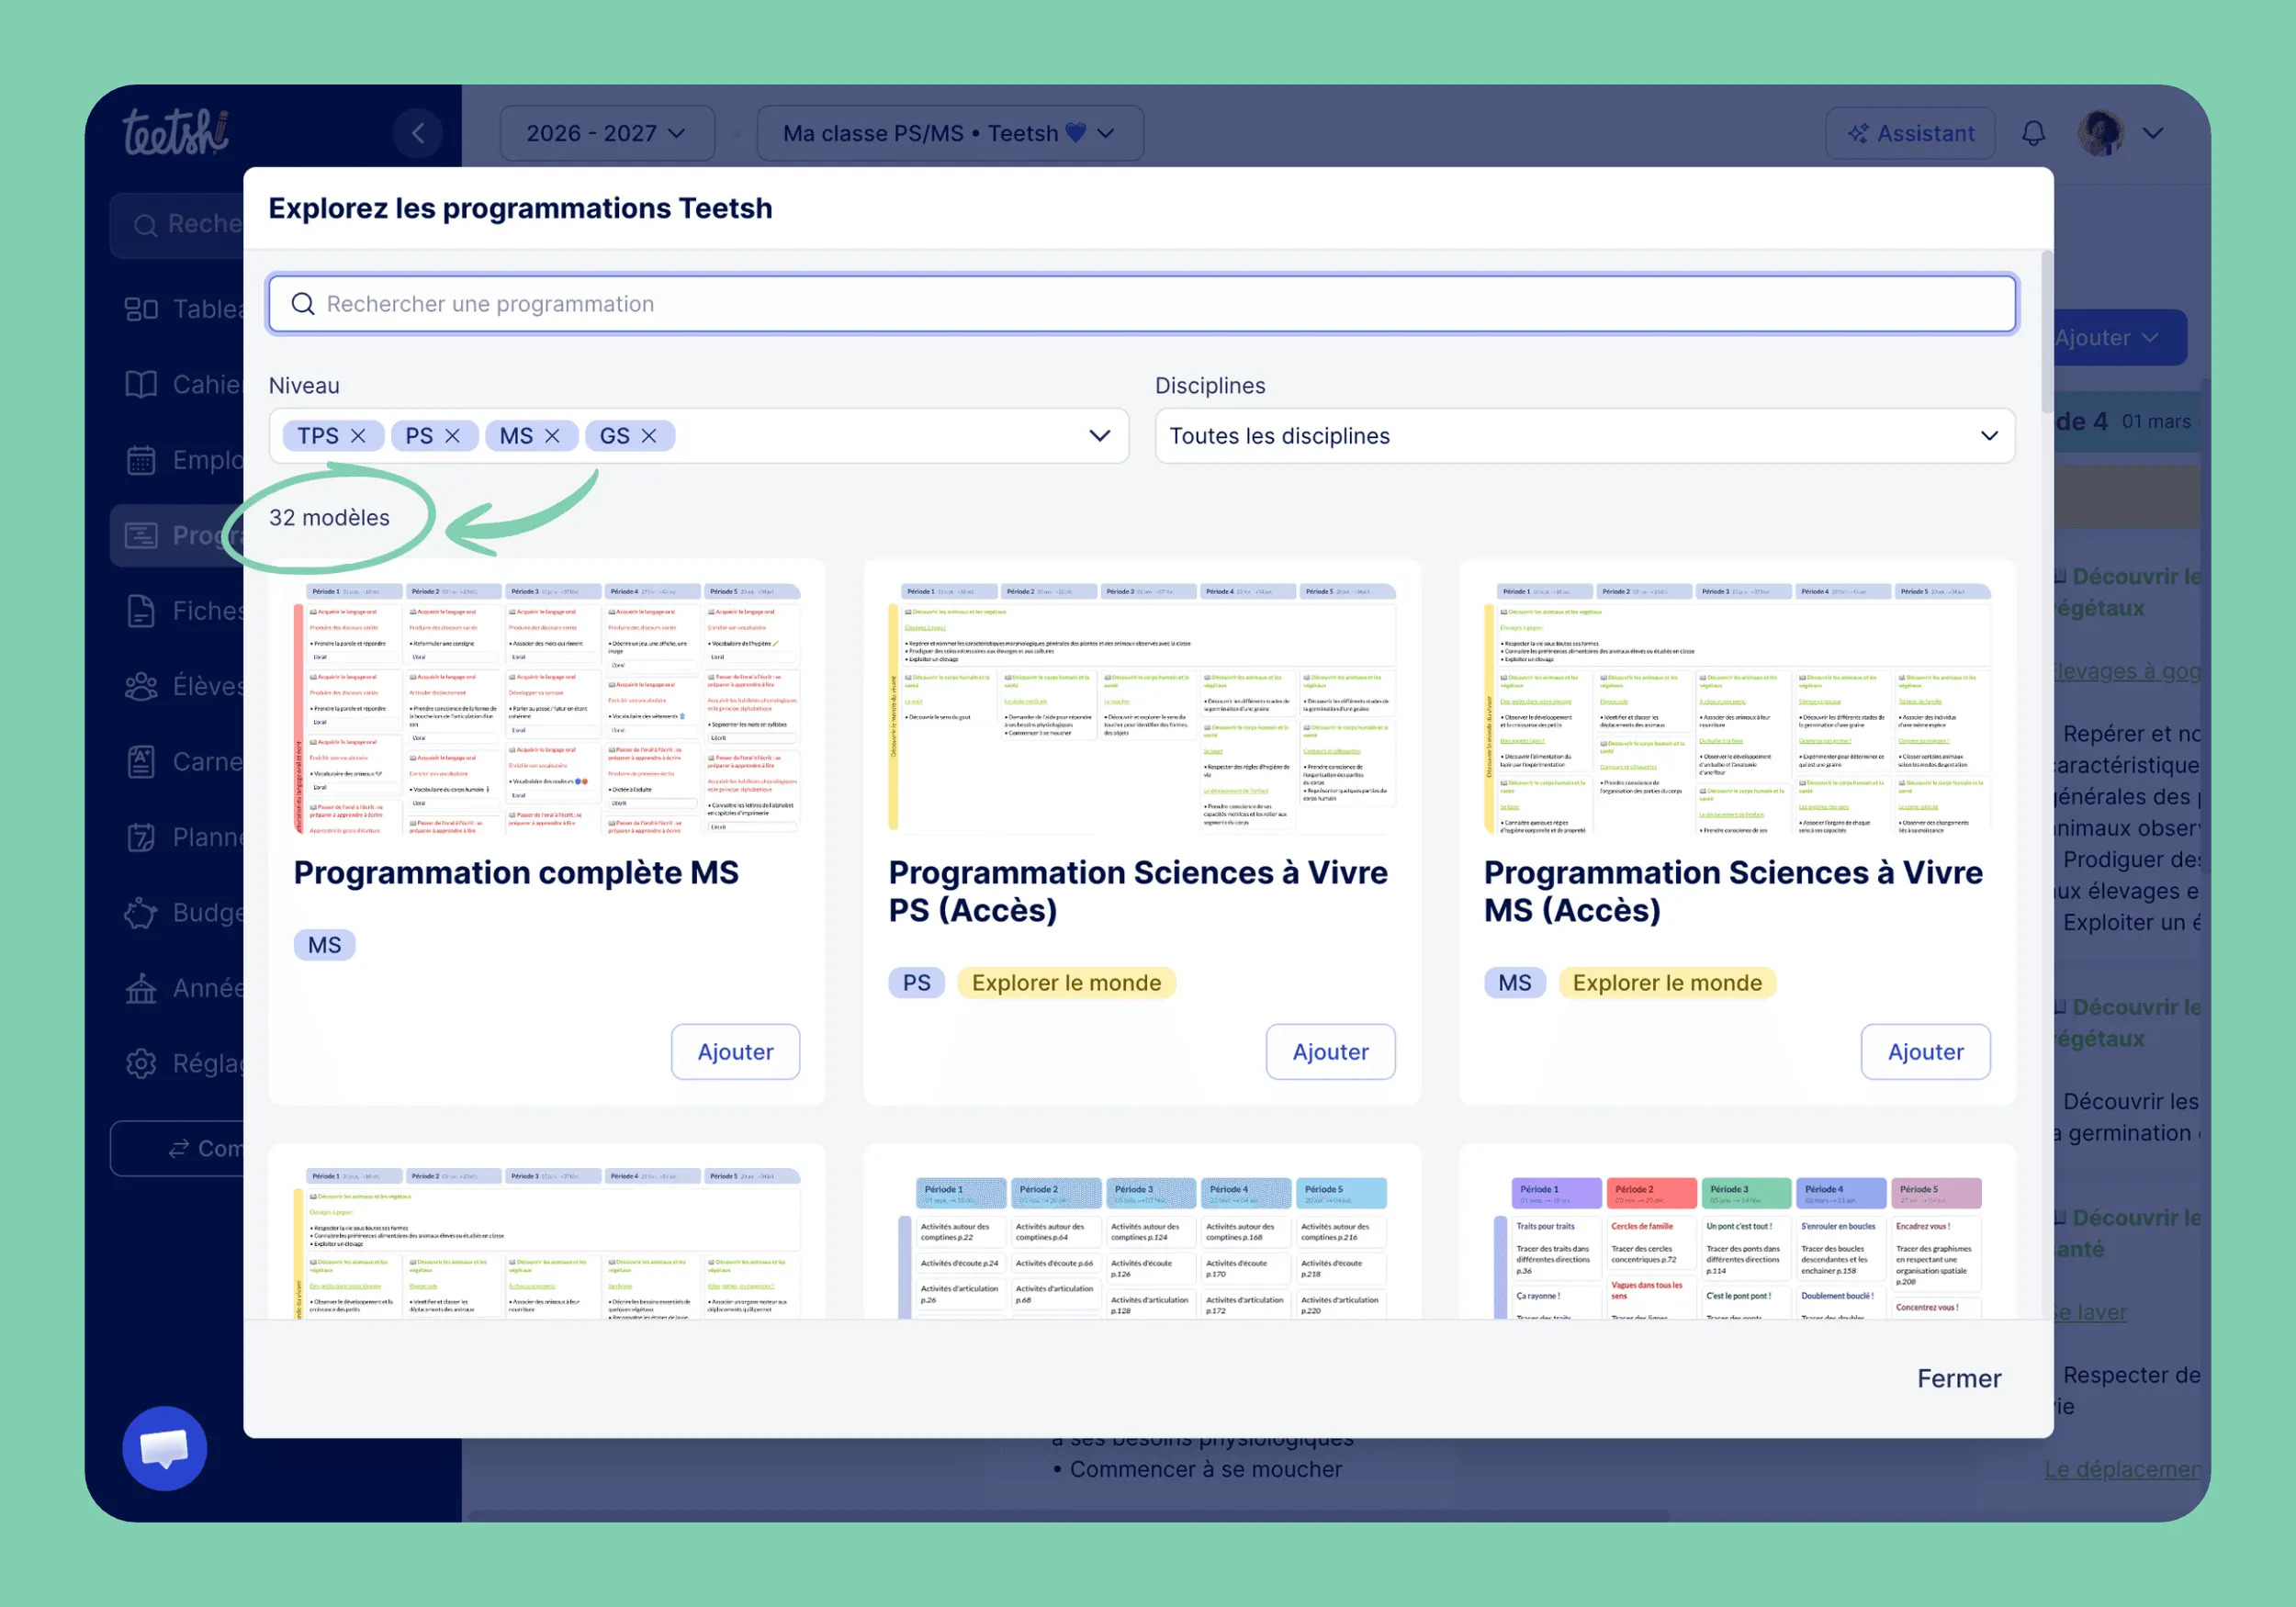Click the user avatar picture
This screenshot has height=1607, width=2296.
(x=2101, y=133)
